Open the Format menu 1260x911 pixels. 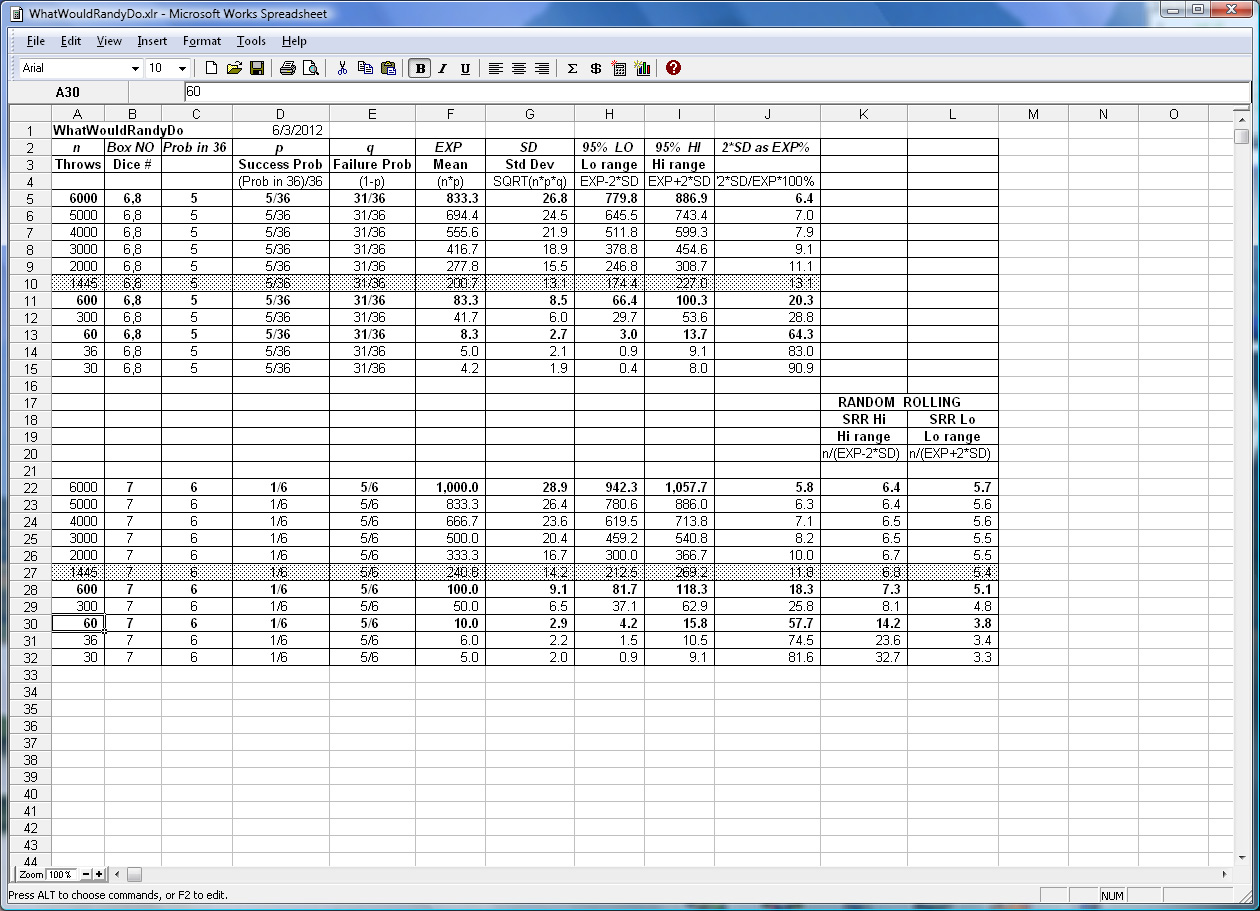pyautogui.click(x=202, y=41)
